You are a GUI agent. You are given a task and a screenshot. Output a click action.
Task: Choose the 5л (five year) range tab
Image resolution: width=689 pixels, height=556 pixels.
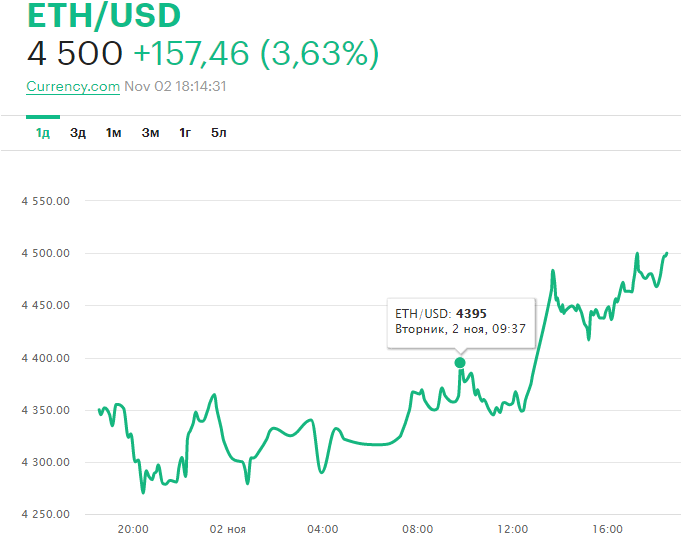219,133
